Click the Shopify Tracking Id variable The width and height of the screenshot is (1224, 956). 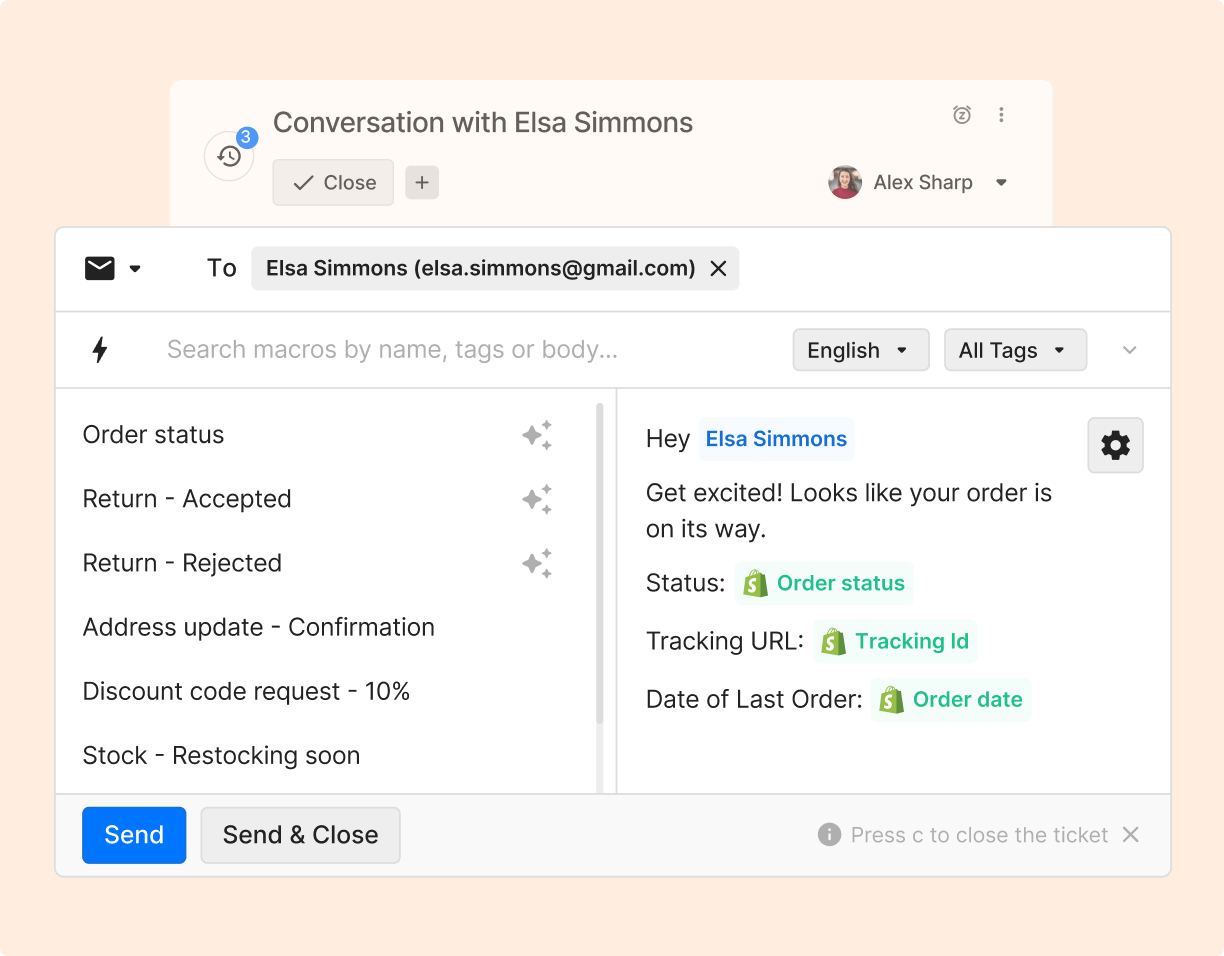(x=895, y=641)
